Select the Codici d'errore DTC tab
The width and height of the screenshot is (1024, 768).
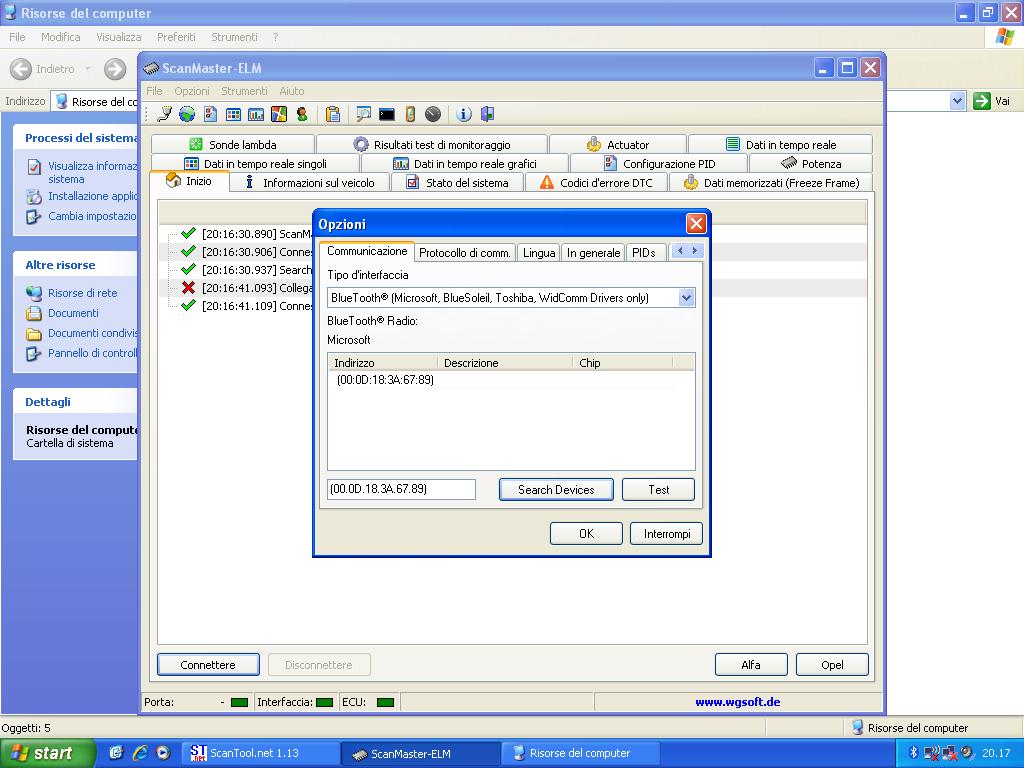[x=596, y=183]
